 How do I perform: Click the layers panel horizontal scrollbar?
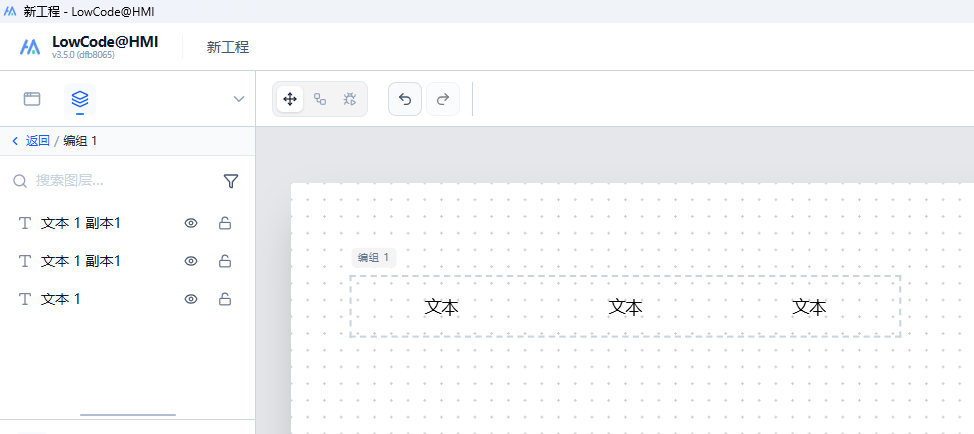(x=127, y=415)
